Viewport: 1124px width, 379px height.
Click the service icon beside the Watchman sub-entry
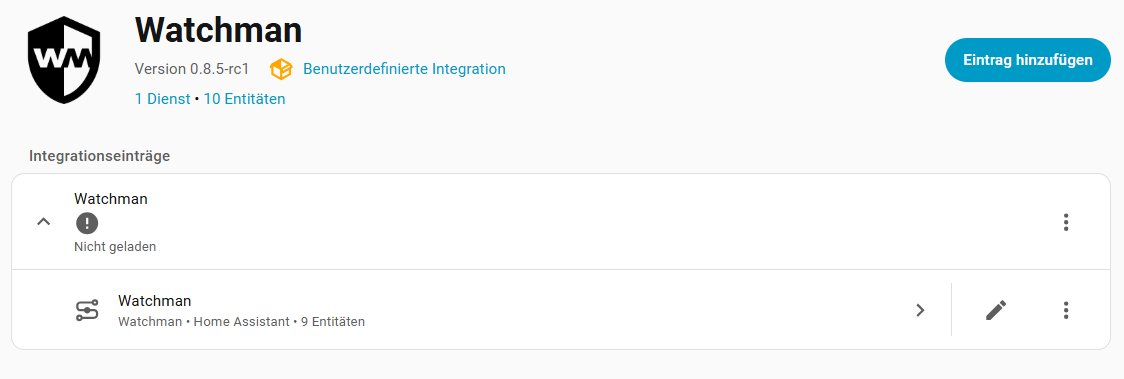click(x=87, y=310)
